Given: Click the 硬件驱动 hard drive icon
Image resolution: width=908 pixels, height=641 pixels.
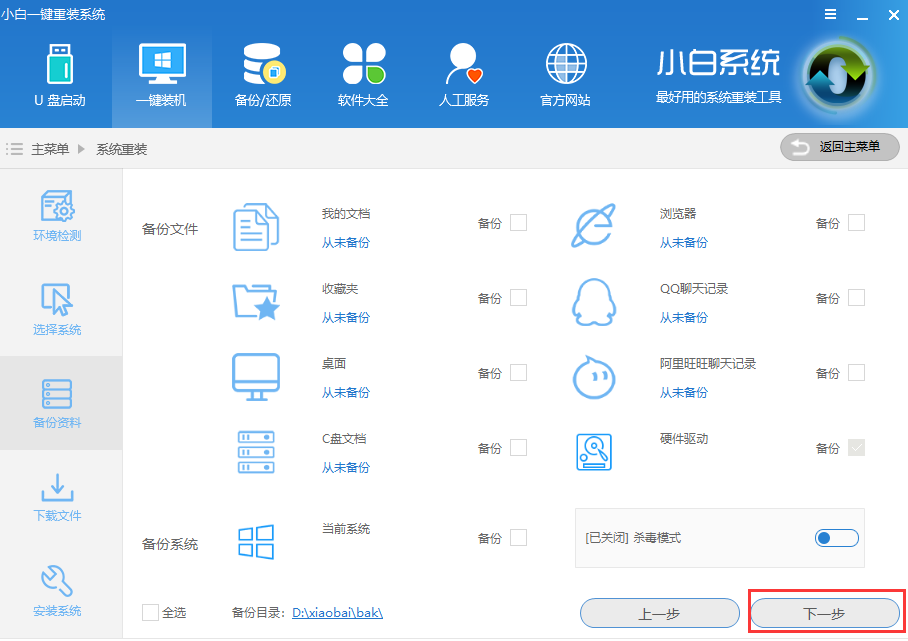Looking at the screenshot, I should 594,452.
